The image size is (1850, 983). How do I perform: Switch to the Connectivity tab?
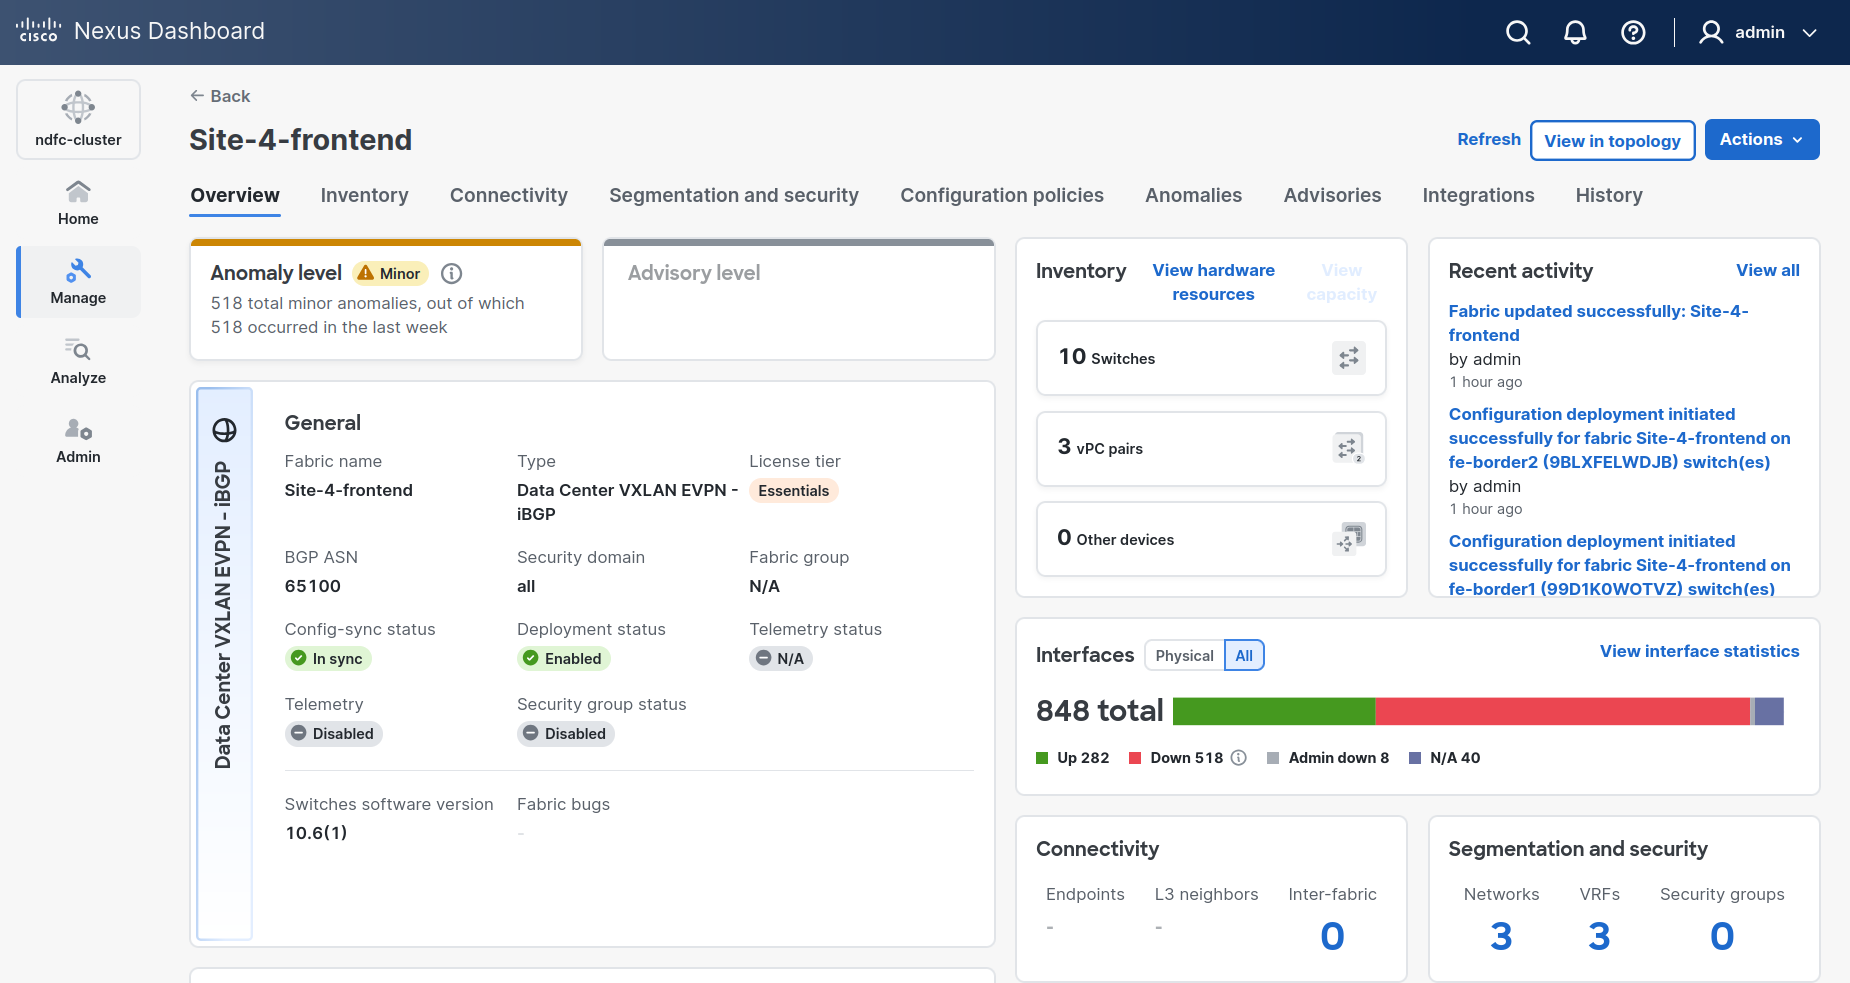[509, 195]
